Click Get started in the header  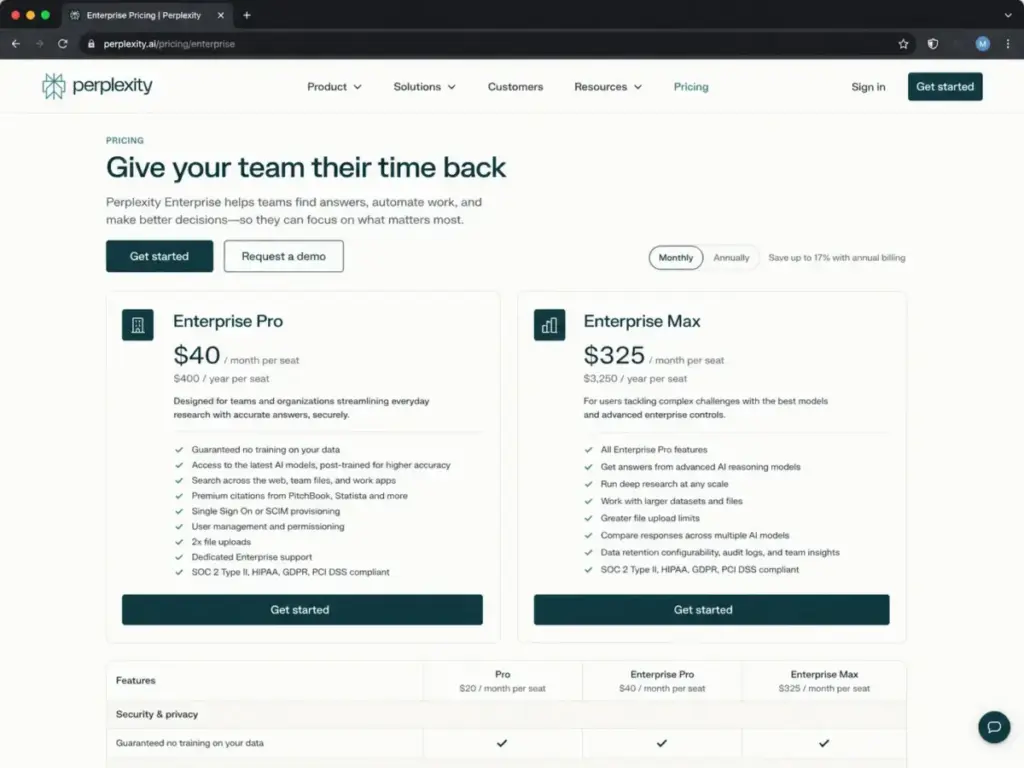pos(945,86)
